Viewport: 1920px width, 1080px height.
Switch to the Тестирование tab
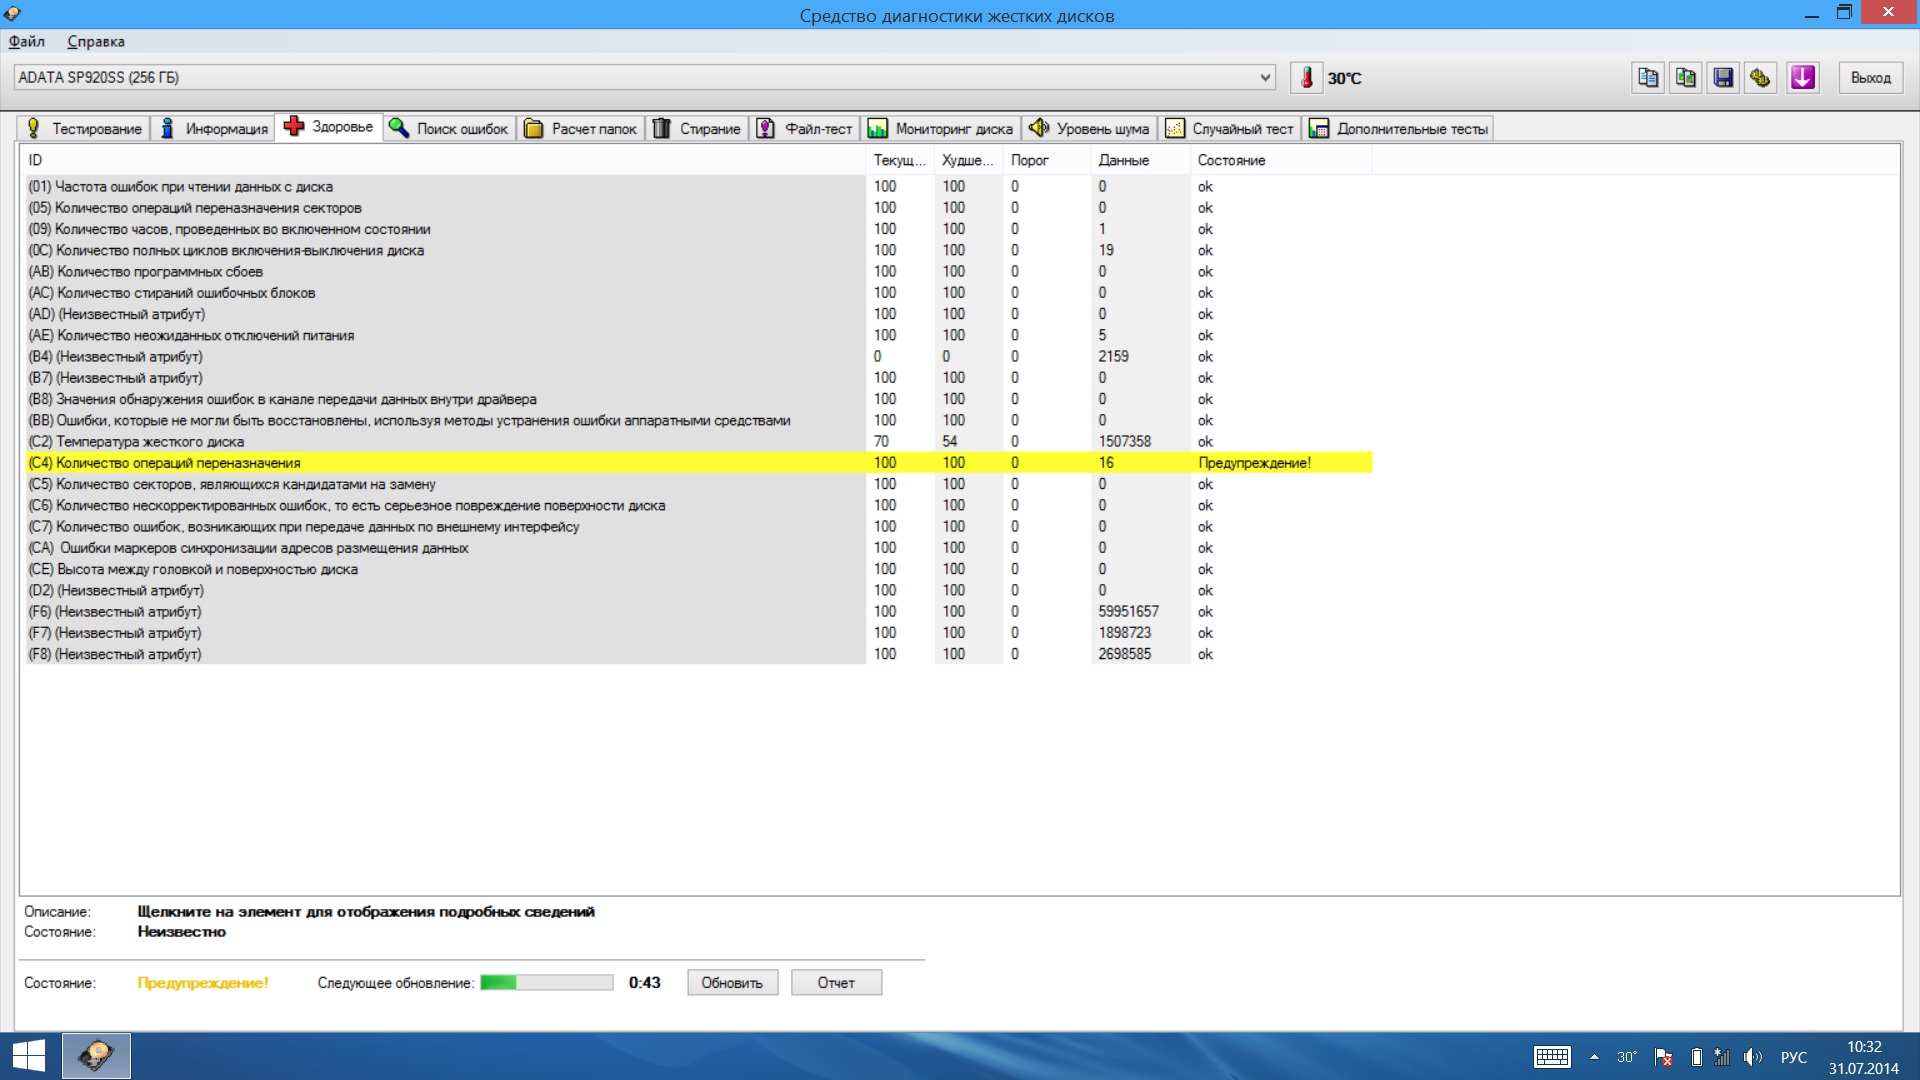click(84, 129)
